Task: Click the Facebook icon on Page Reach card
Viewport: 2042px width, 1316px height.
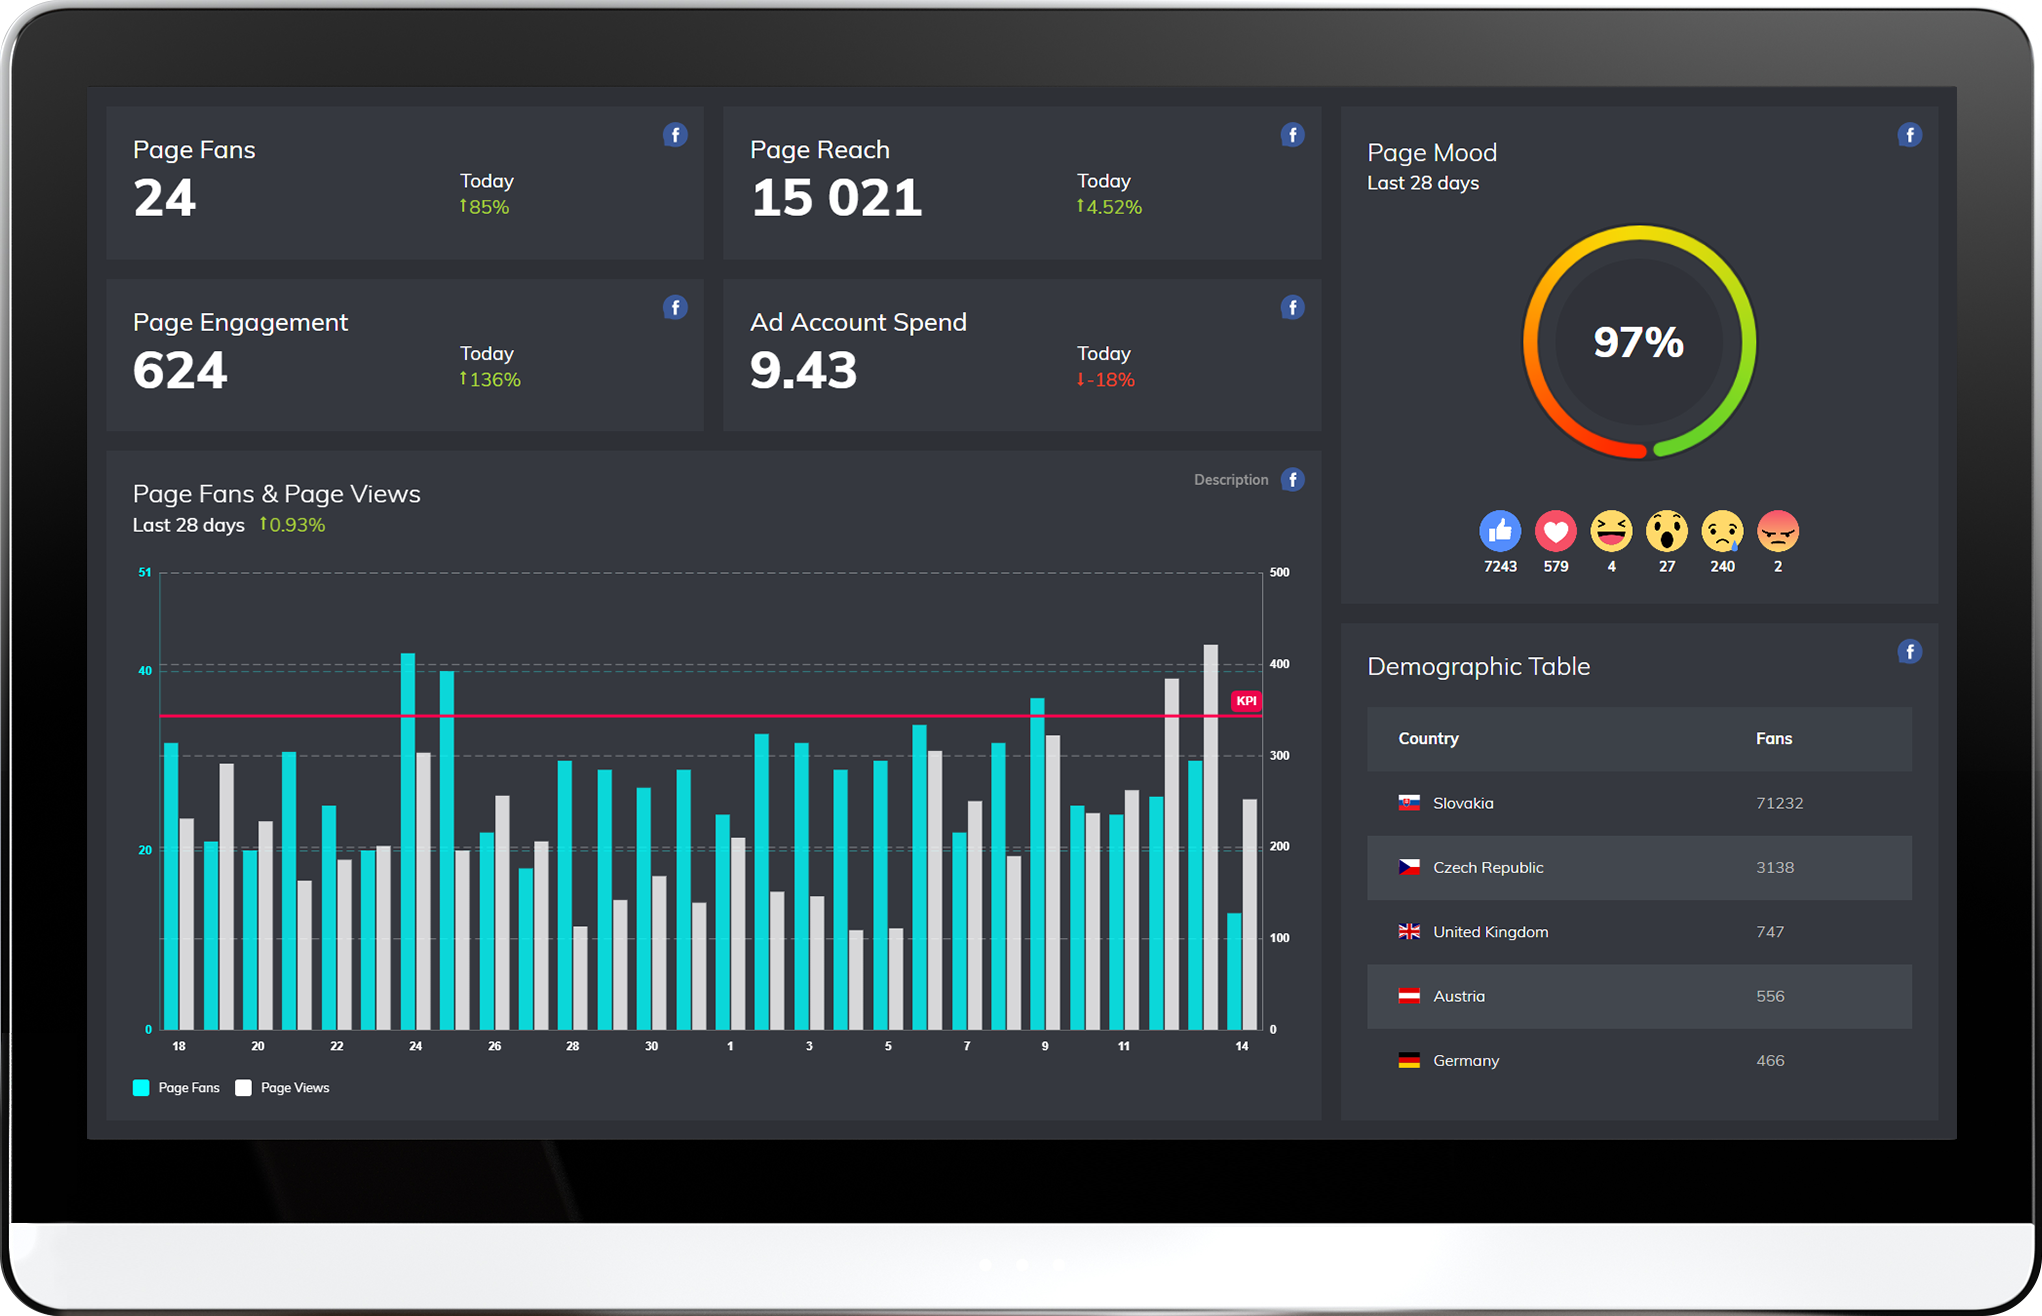Action: tap(1292, 135)
